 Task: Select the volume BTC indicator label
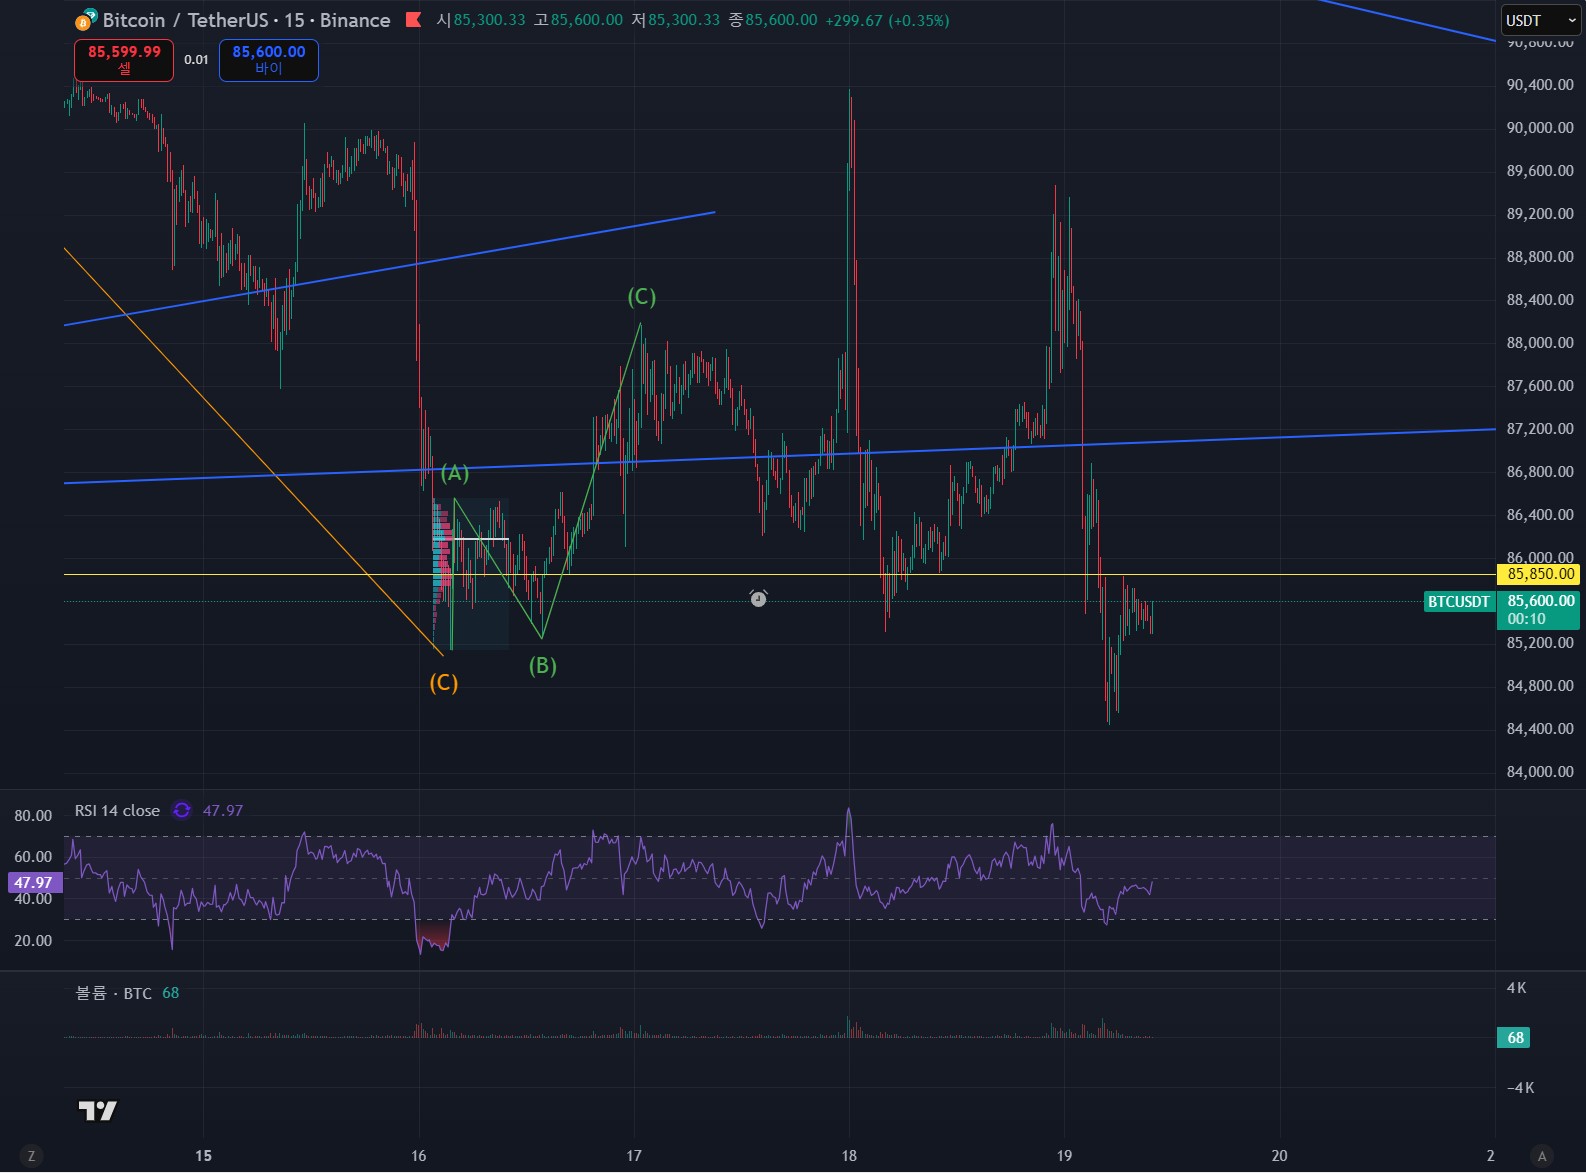(x=114, y=993)
